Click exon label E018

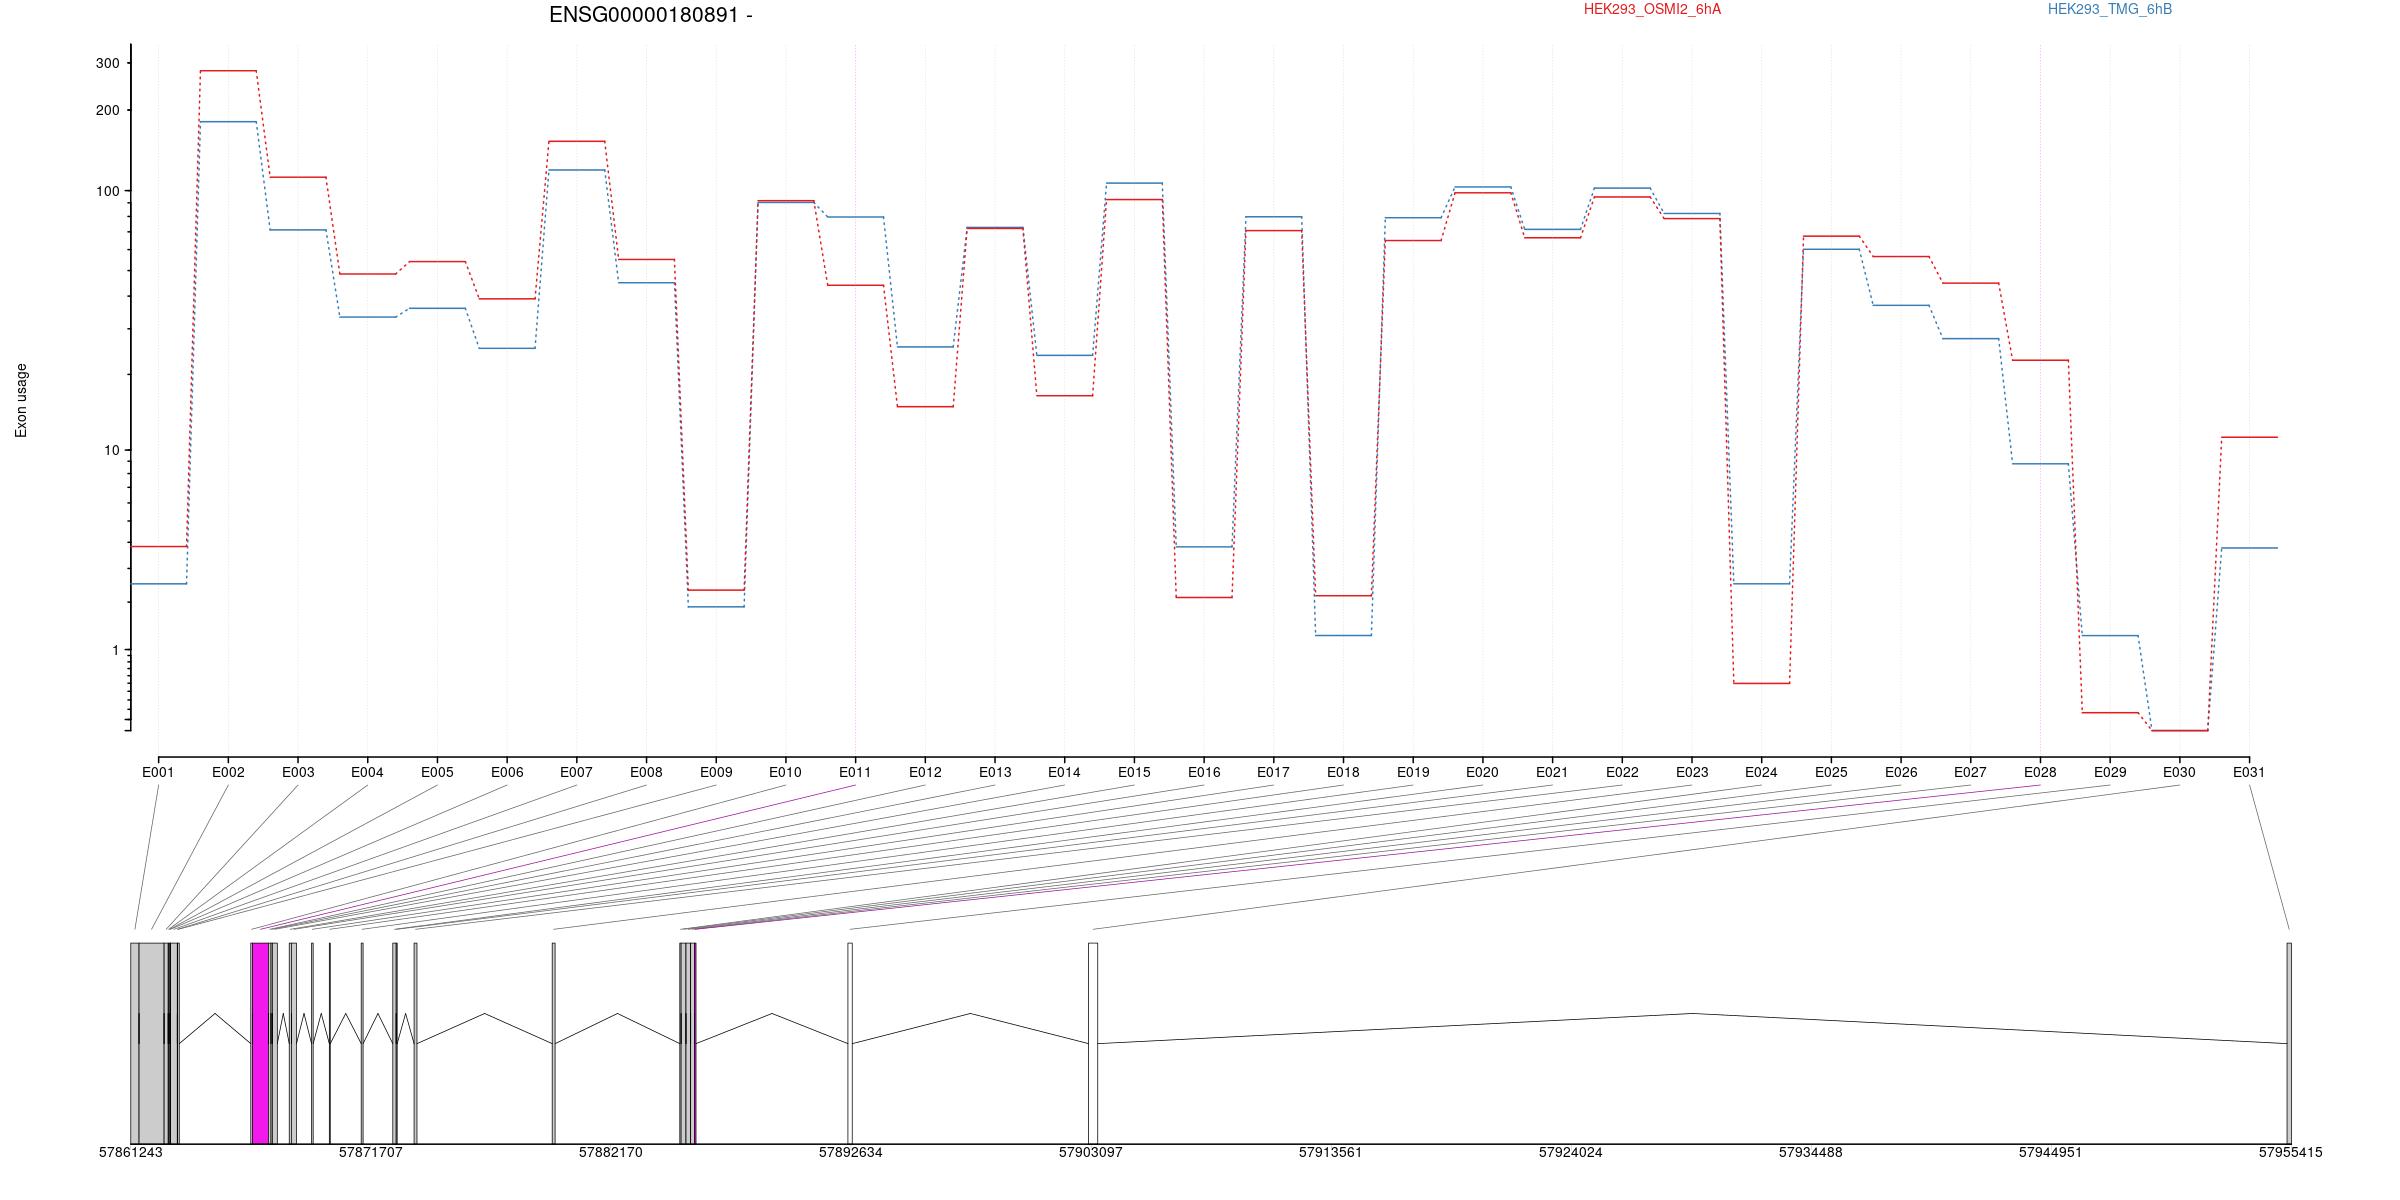coord(1343,772)
